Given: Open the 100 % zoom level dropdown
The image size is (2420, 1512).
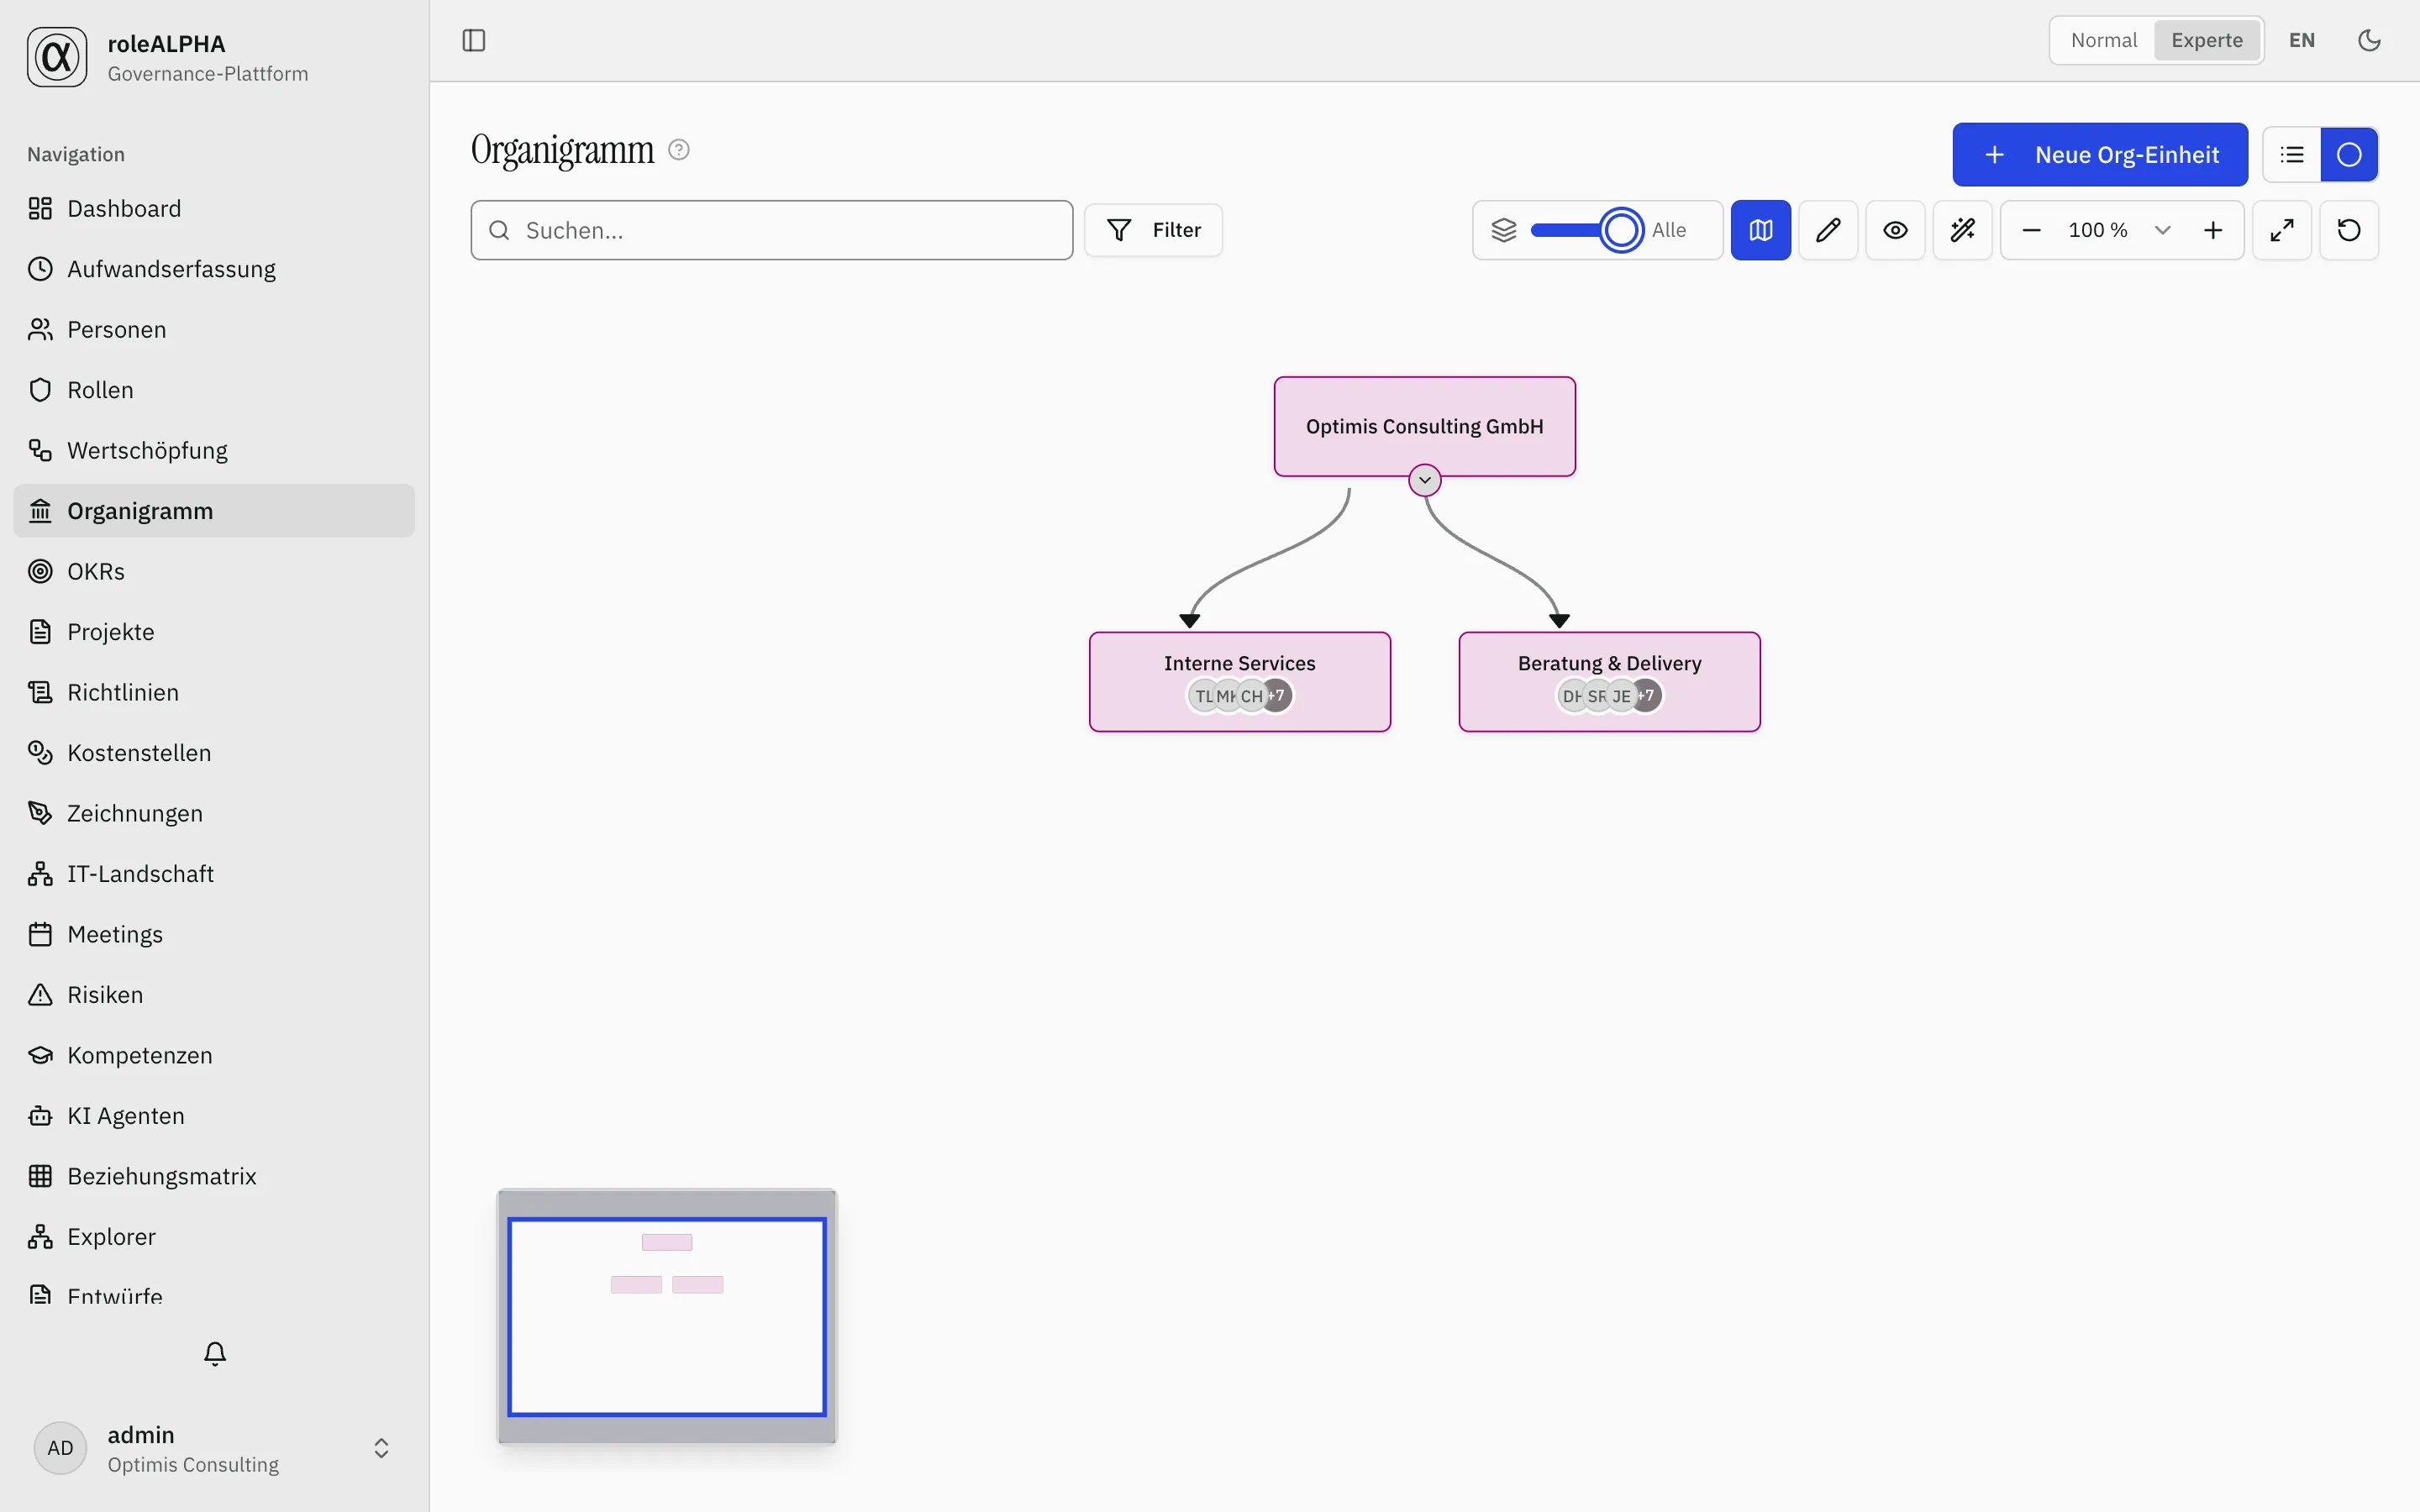Looking at the screenshot, I should tap(2119, 230).
